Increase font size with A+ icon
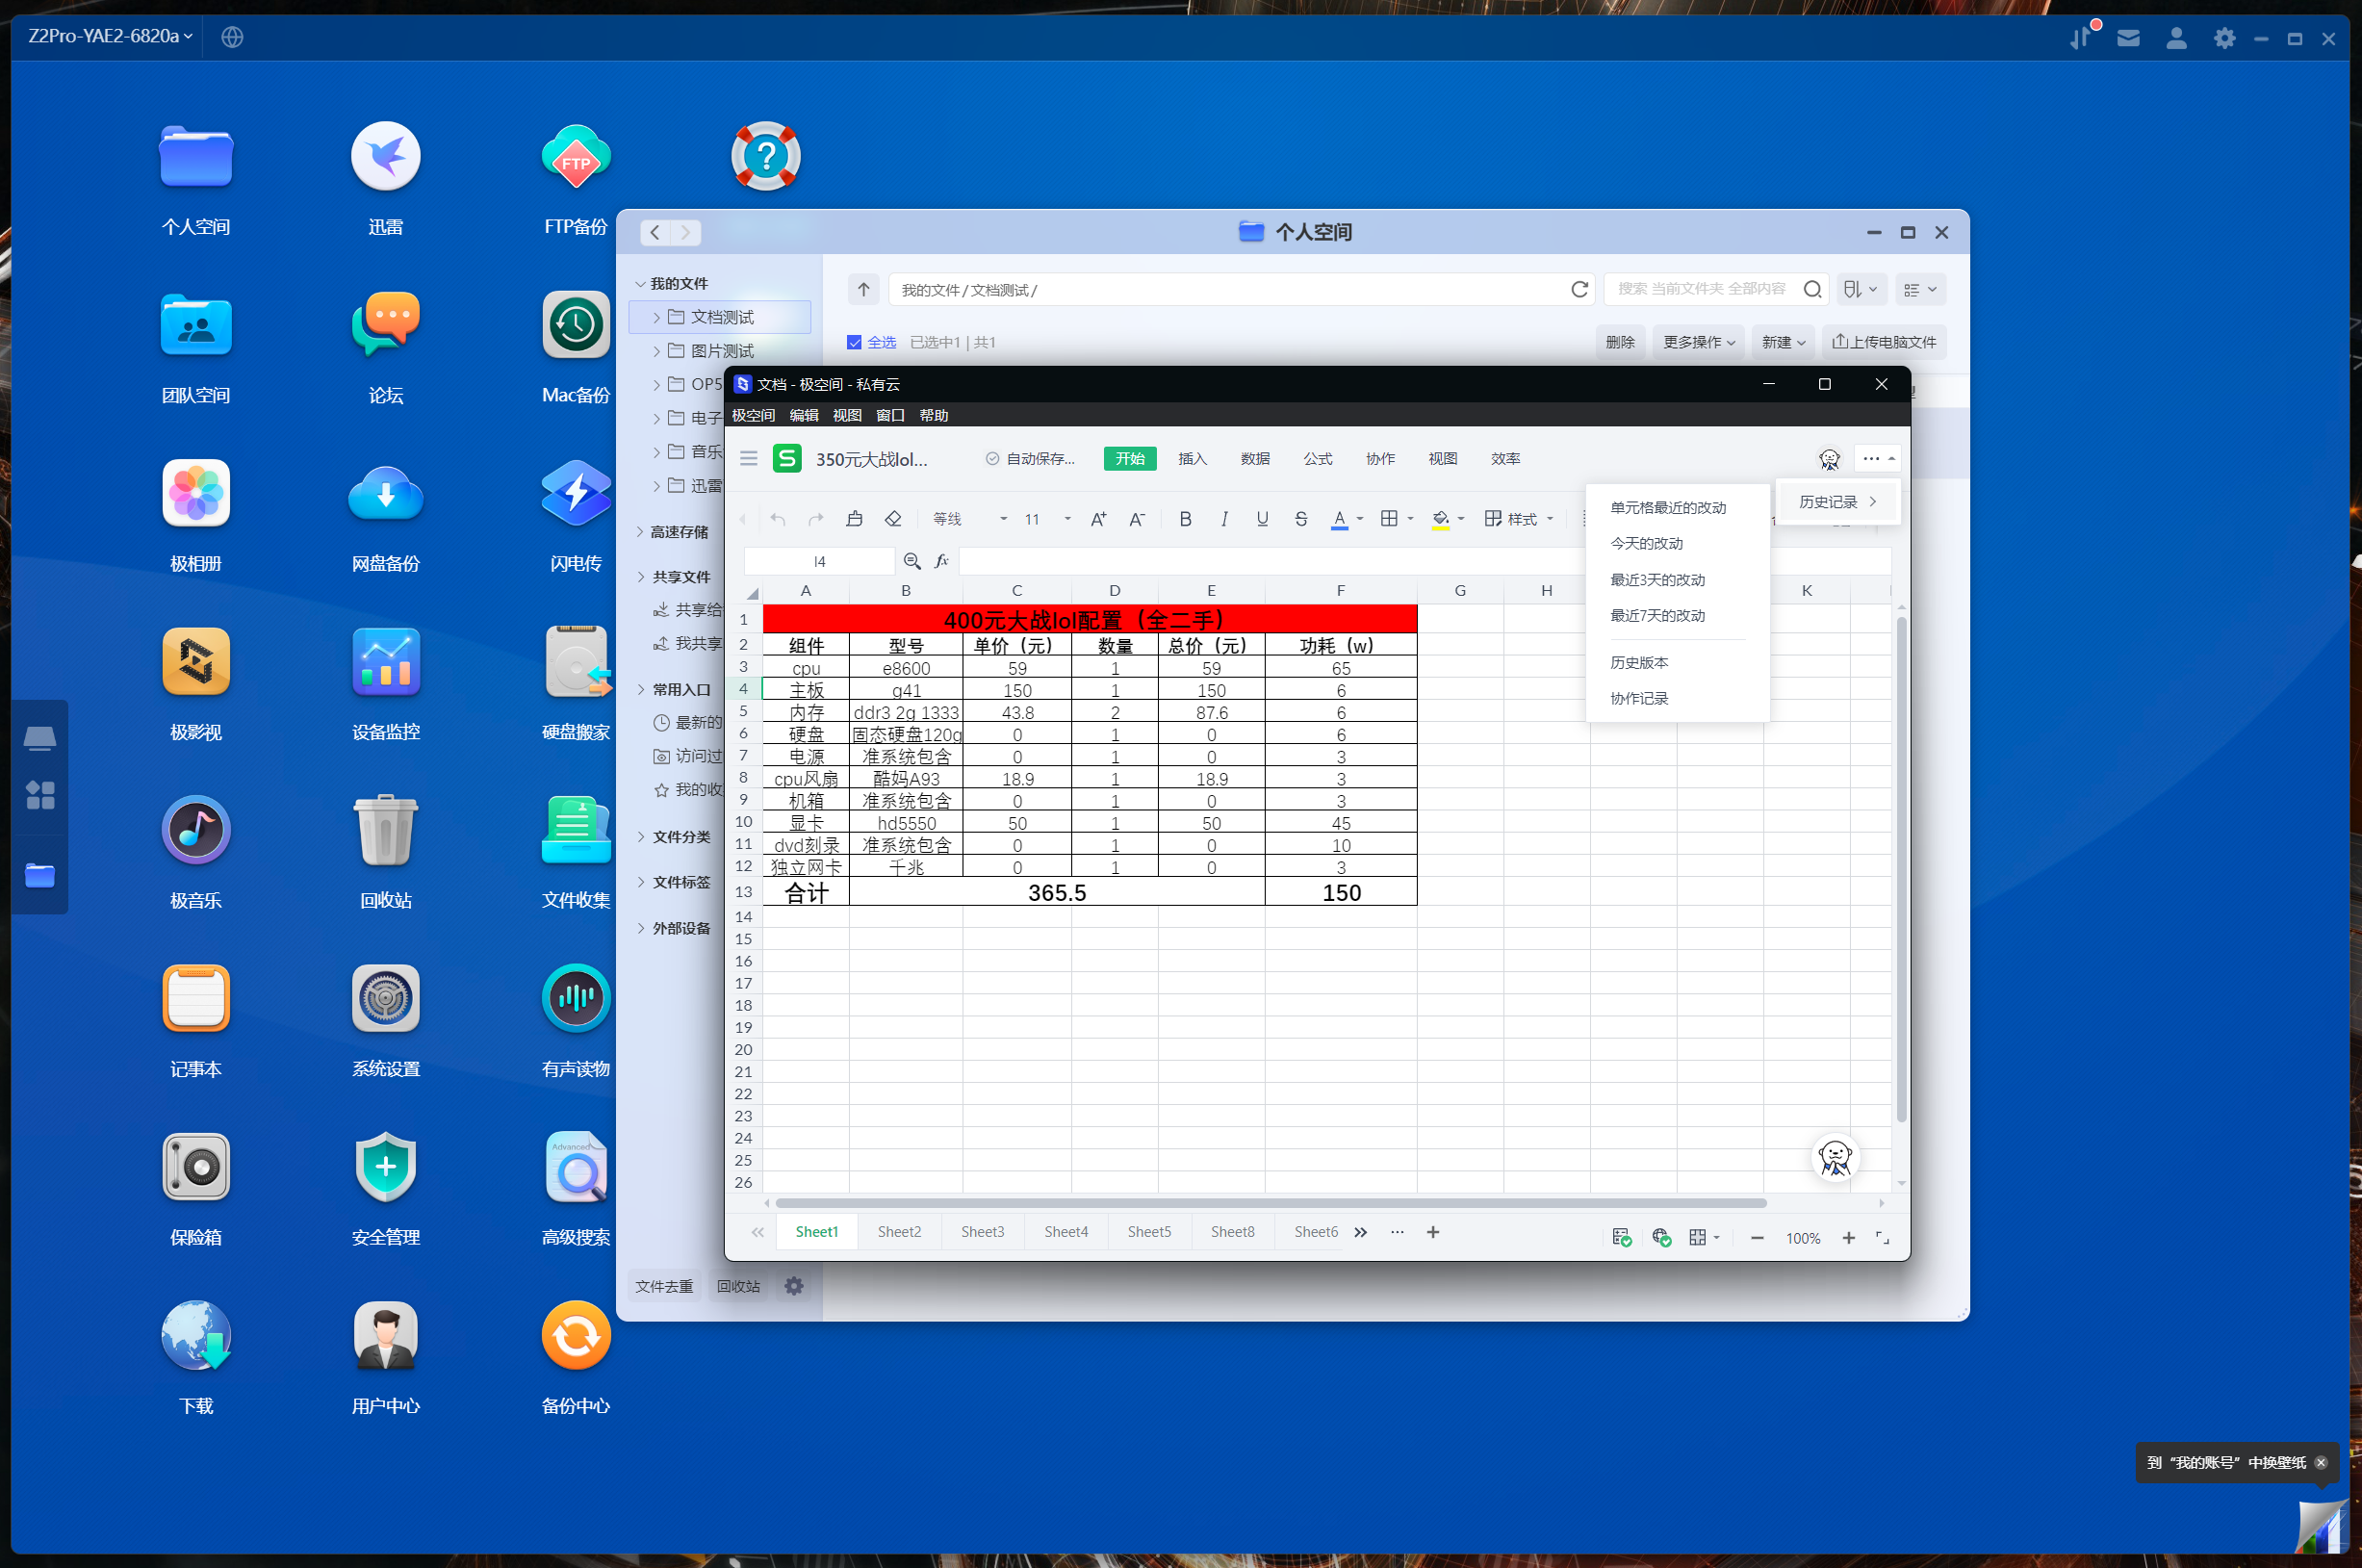 (x=1098, y=519)
